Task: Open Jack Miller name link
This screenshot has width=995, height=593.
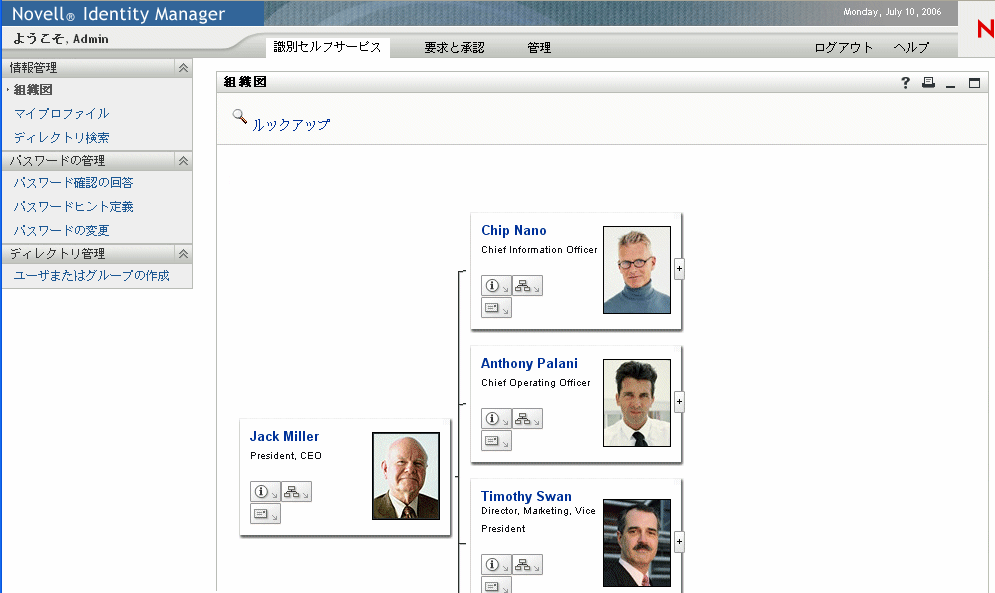Action: (284, 436)
